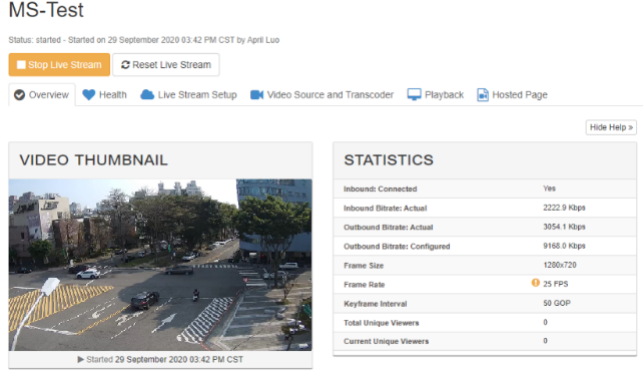Switch to the Live Stream Setup tab
The image size is (643, 373).
[x=189, y=95]
